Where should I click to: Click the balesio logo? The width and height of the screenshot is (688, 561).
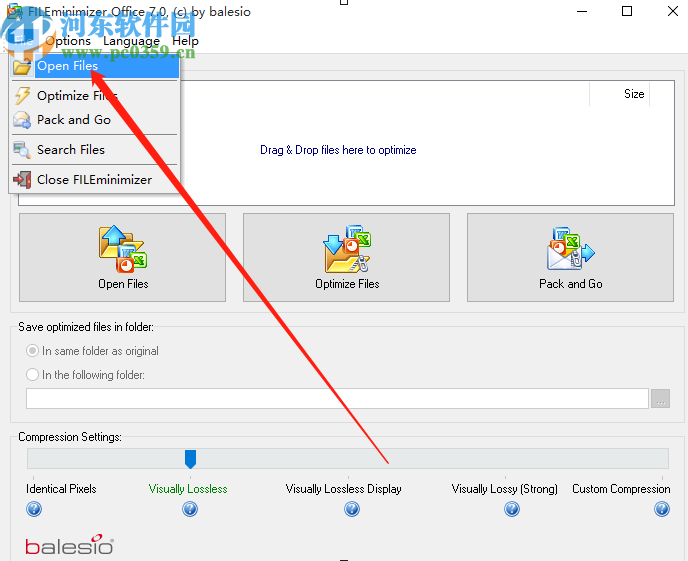click(x=69, y=545)
